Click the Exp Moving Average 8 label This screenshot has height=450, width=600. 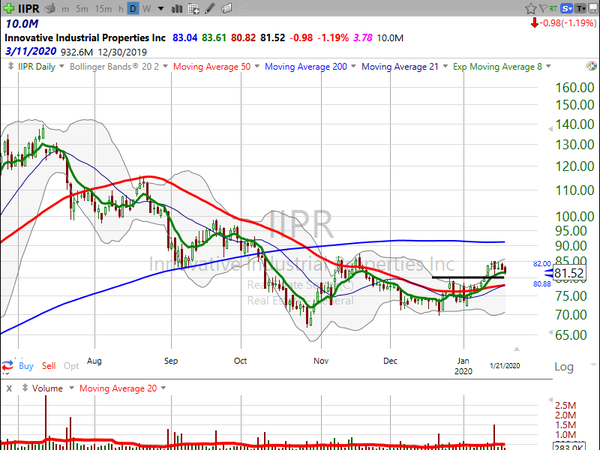pos(497,67)
